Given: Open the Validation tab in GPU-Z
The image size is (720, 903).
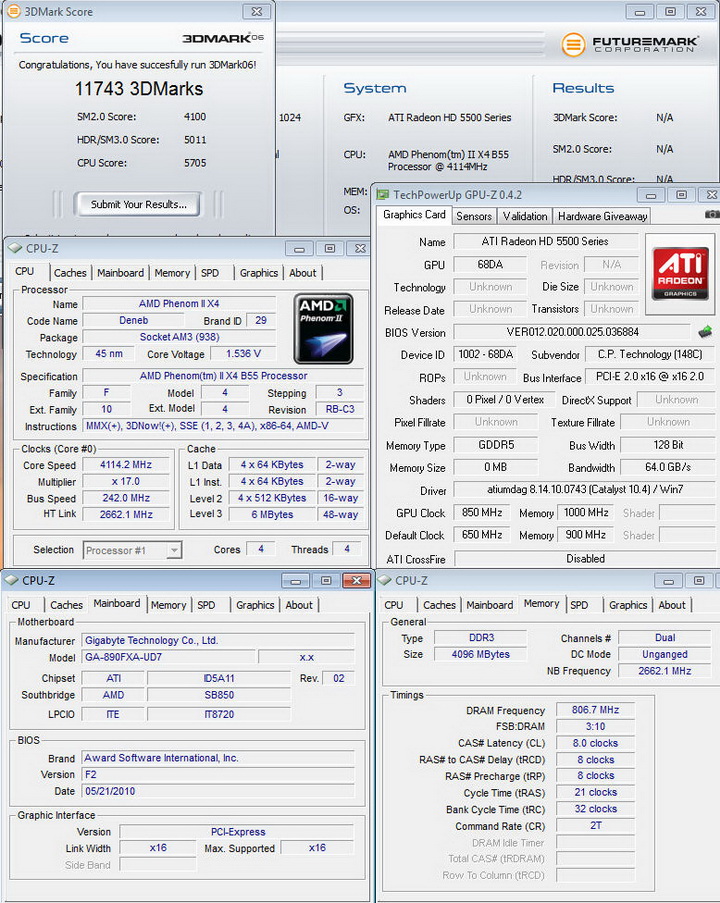Looking at the screenshot, I should tap(525, 216).
